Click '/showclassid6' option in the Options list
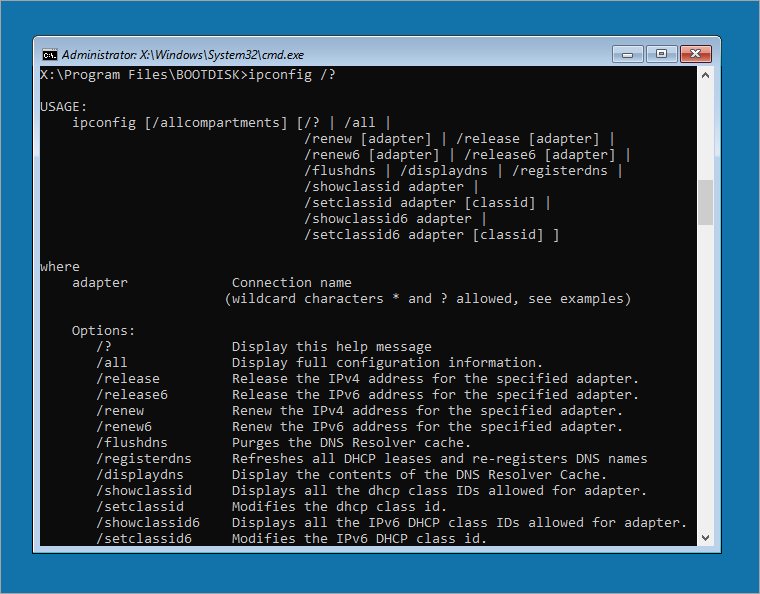 pyautogui.click(x=148, y=522)
